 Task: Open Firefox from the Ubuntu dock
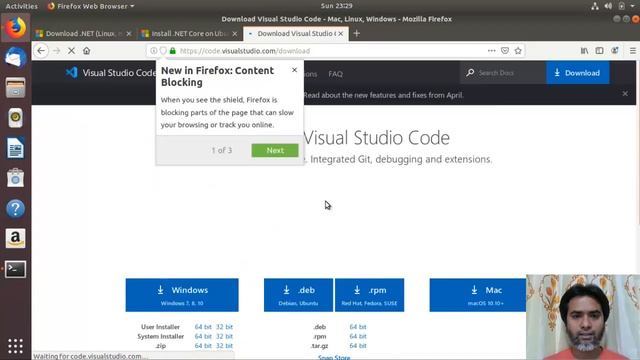click(16, 28)
